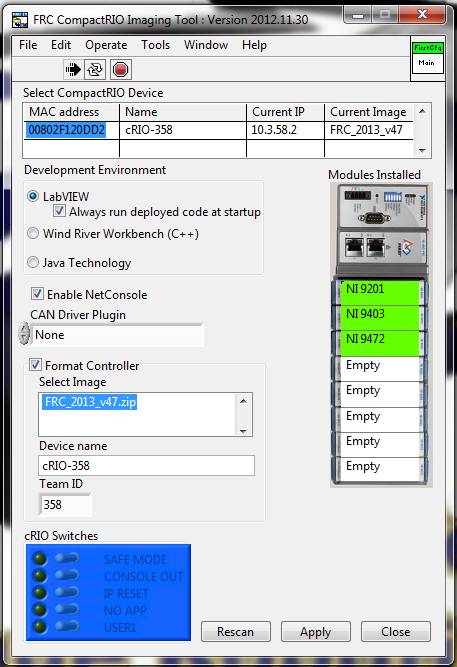Viewport: 457px width, 667px height.
Task: Open the Operate menu
Action: click(106, 45)
